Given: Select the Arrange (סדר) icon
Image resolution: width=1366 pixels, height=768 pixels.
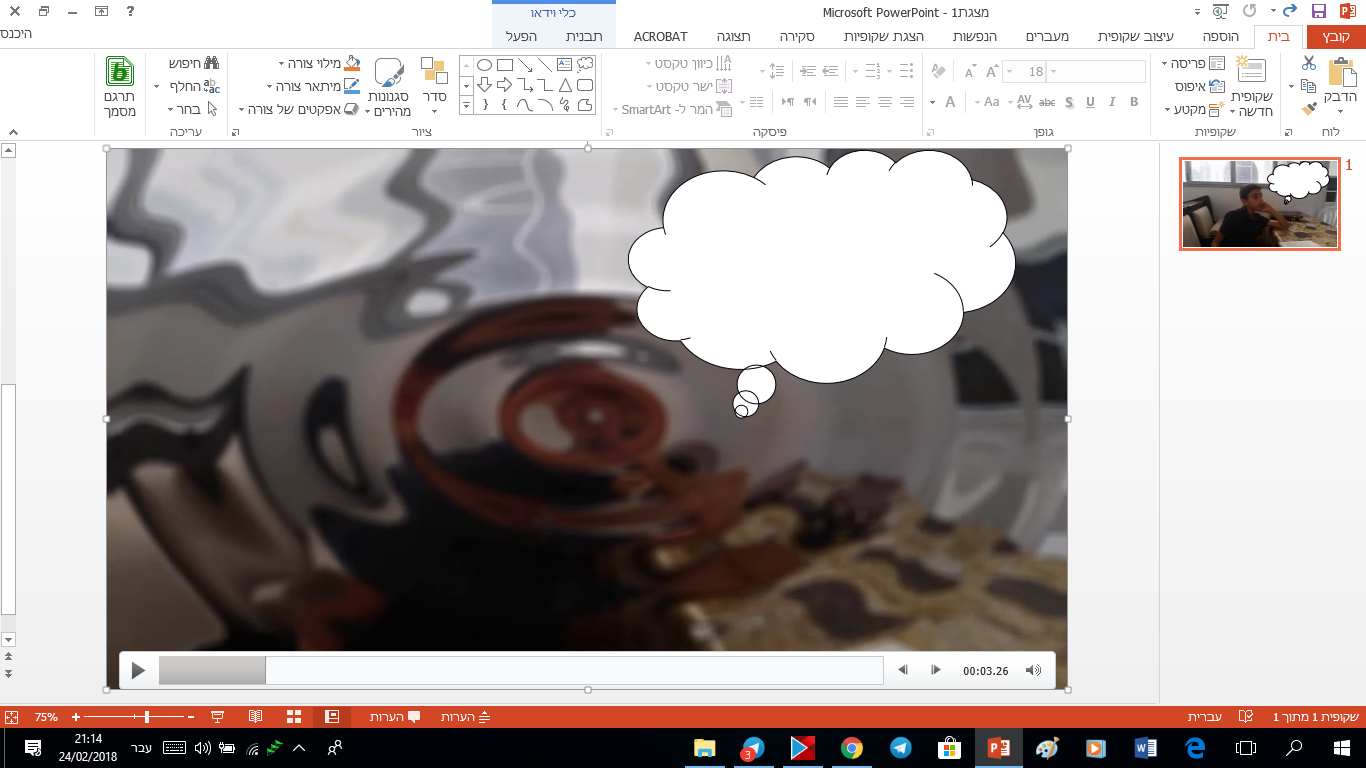Looking at the screenshot, I should (x=434, y=71).
